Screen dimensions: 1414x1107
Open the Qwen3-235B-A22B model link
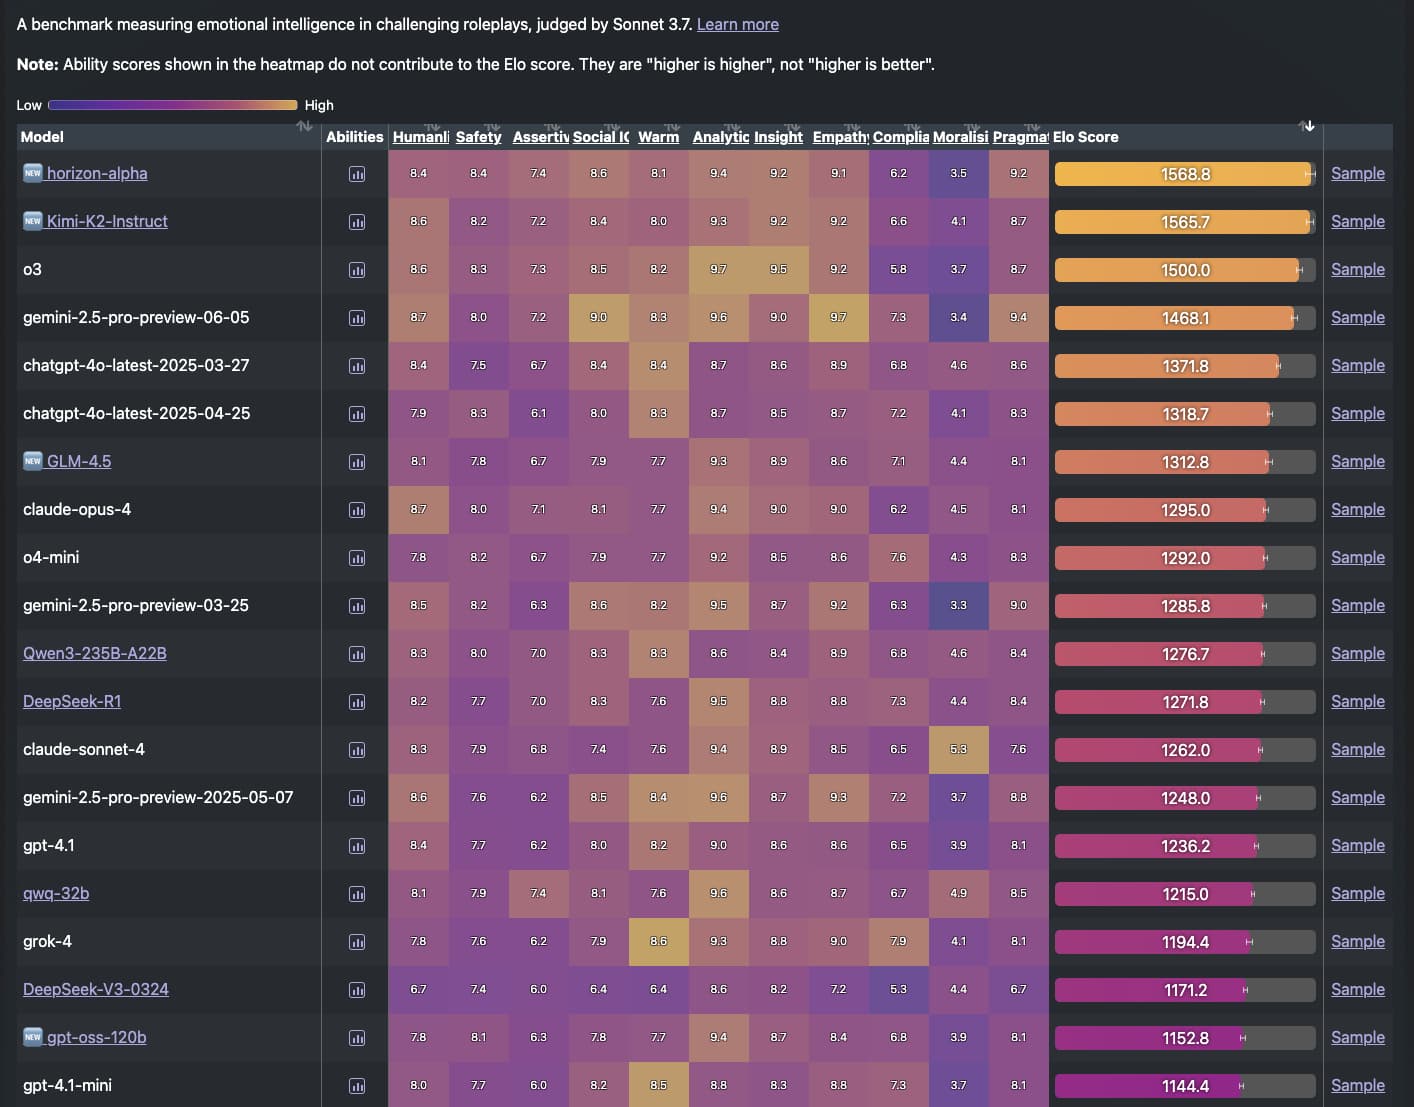[x=95, y=653]
